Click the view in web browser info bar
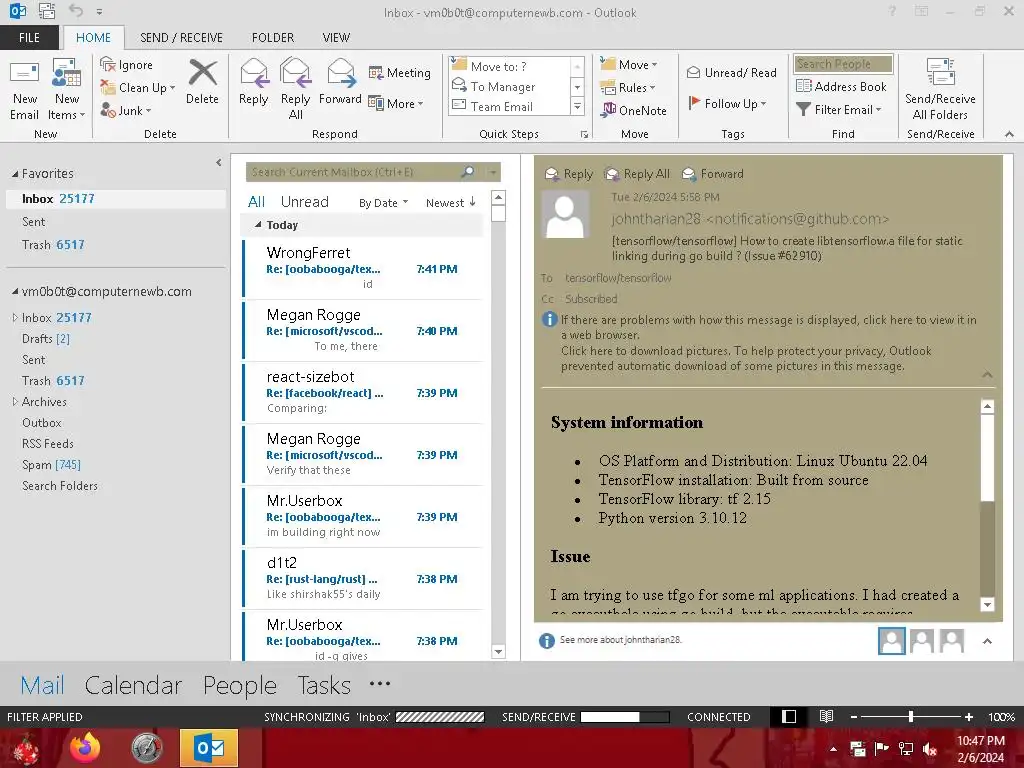 coord(768,327)
